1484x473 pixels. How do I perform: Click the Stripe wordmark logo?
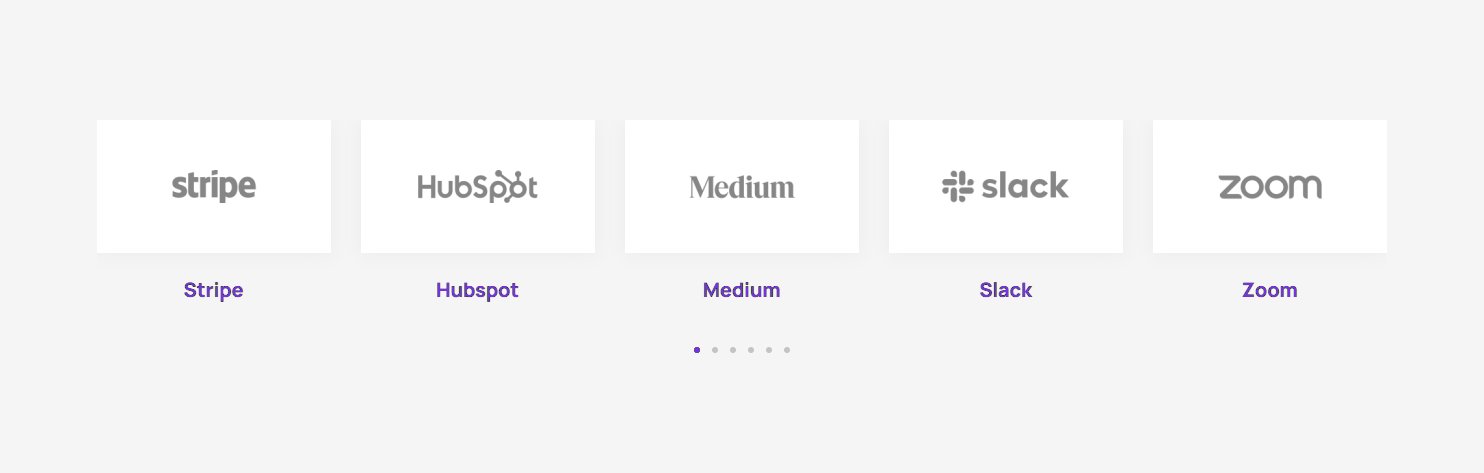tap(213, 187)
